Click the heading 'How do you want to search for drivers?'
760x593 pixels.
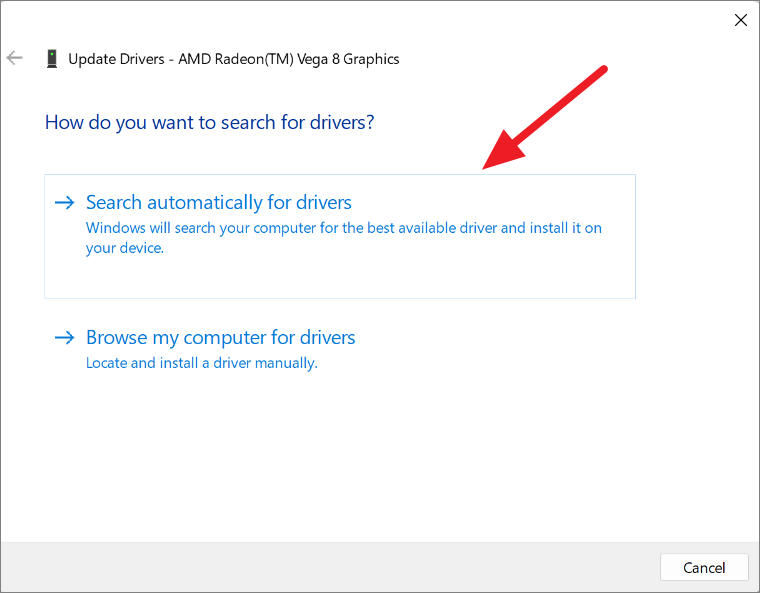coord(209,122)
